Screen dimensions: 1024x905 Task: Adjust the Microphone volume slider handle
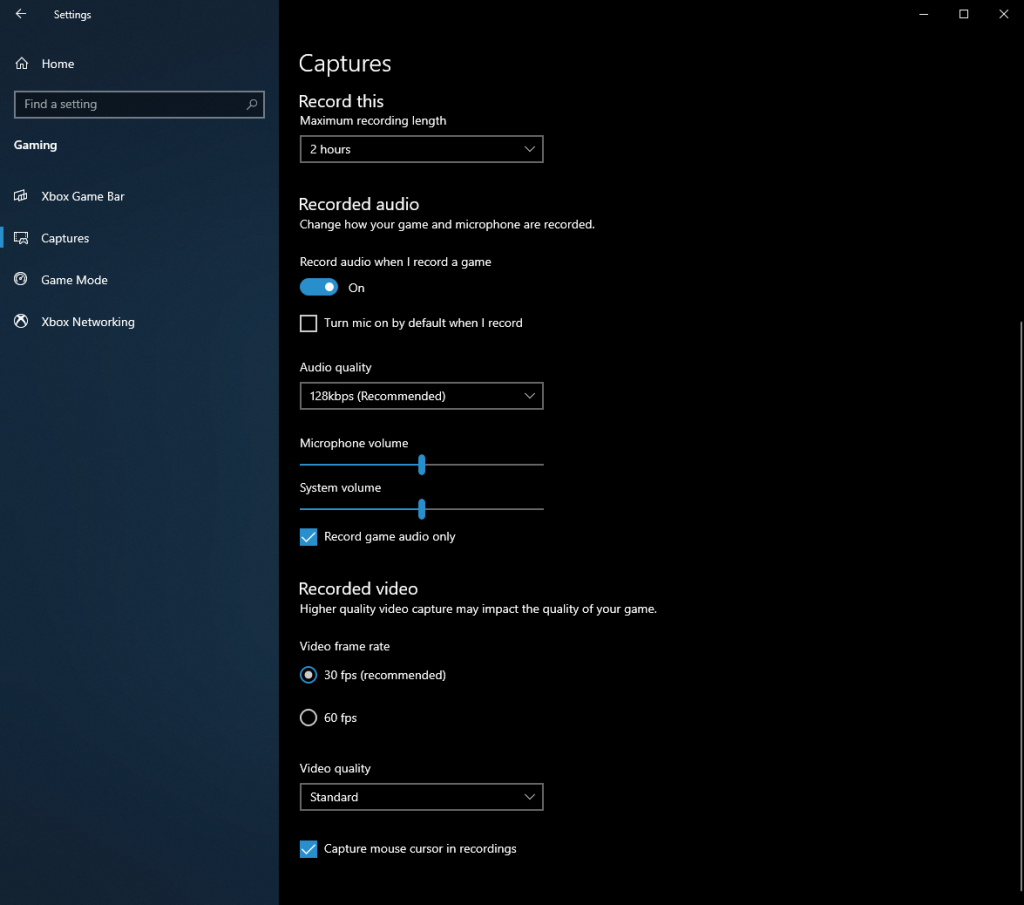point(420,464)
